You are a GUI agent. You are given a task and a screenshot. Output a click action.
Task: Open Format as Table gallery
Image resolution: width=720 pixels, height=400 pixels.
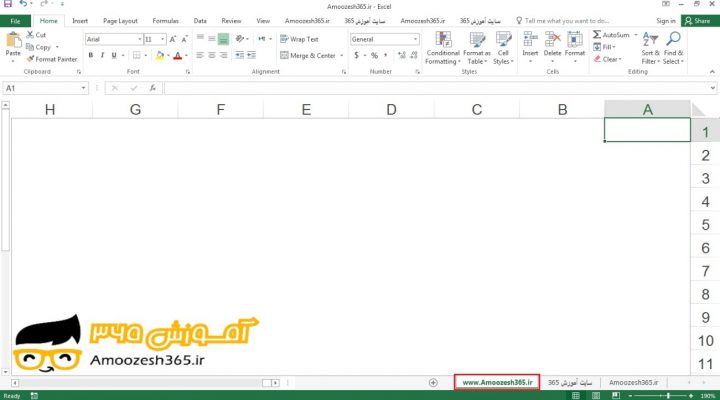tap(477, 48)
